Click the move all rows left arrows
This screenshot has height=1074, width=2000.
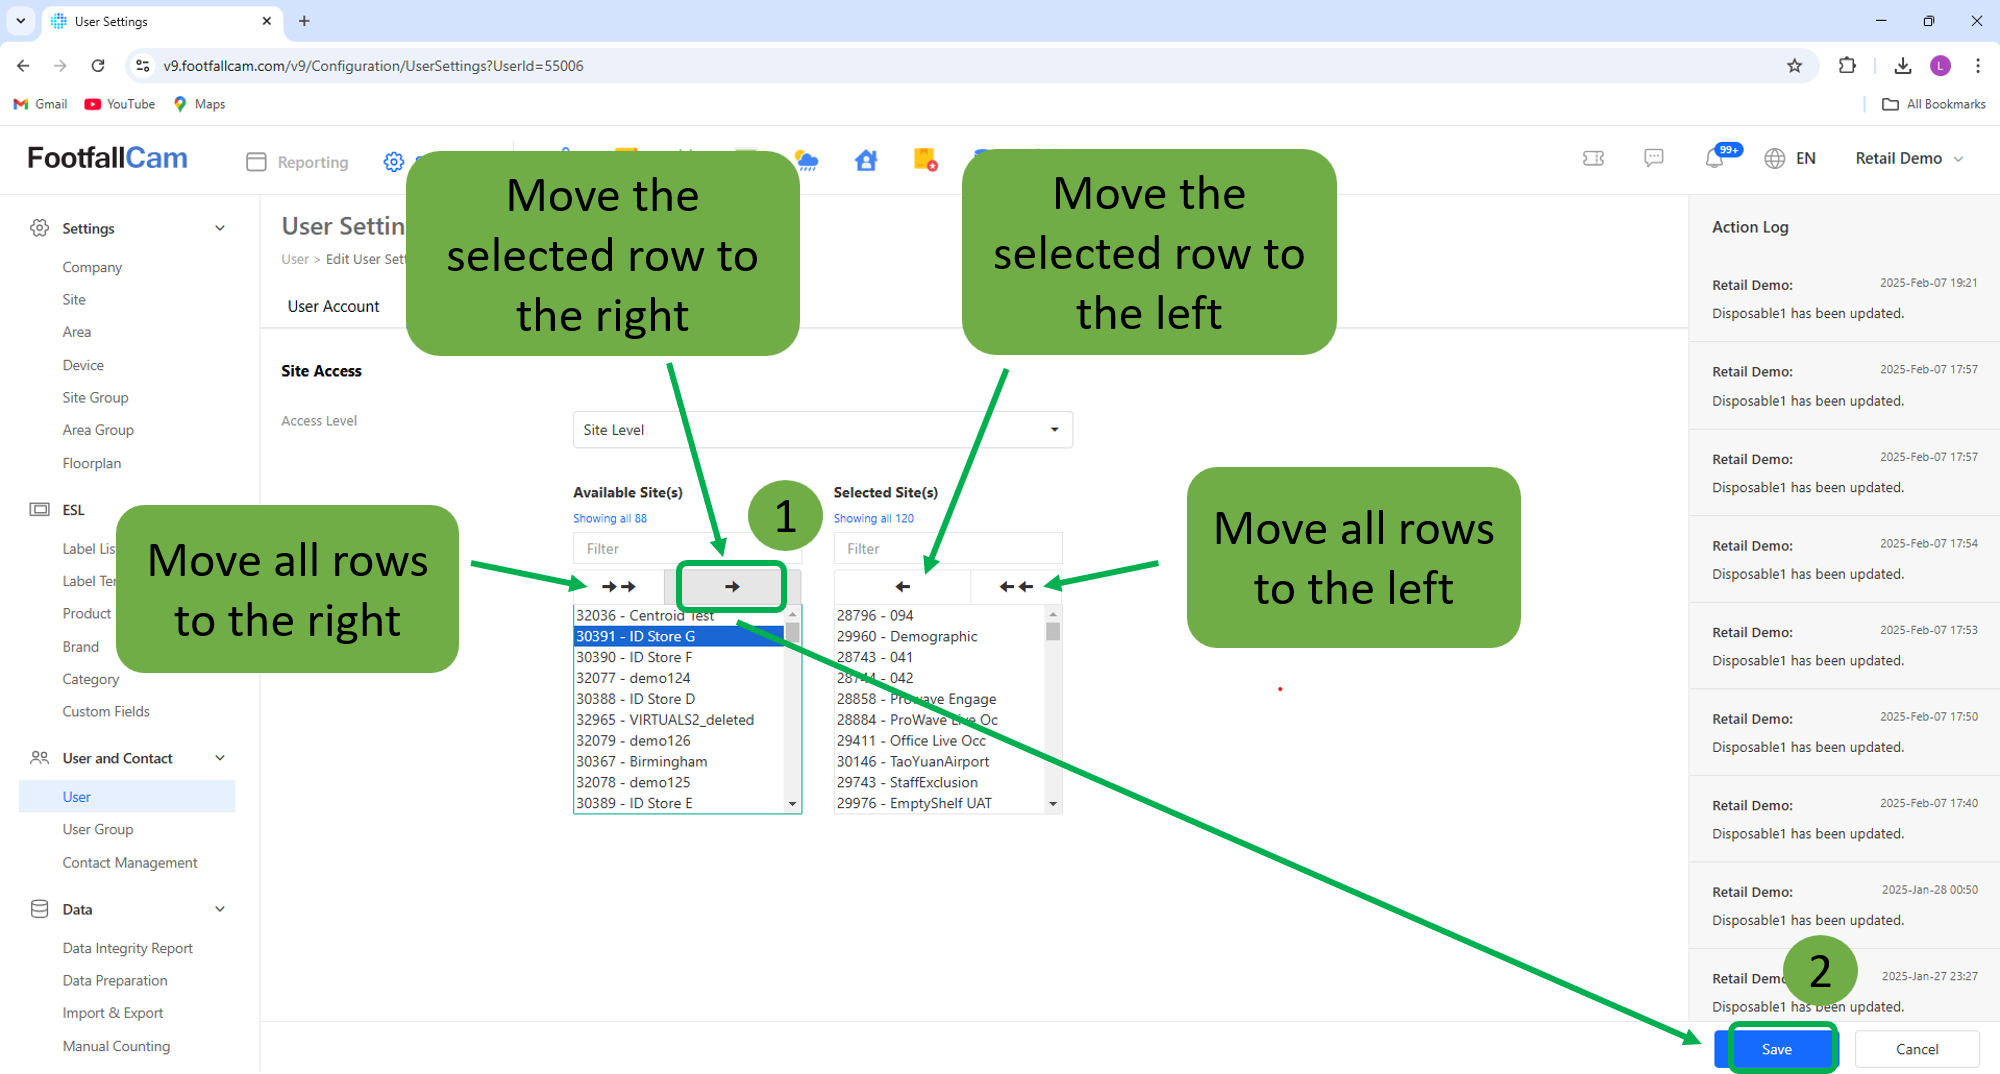(x=1016, y=587)
